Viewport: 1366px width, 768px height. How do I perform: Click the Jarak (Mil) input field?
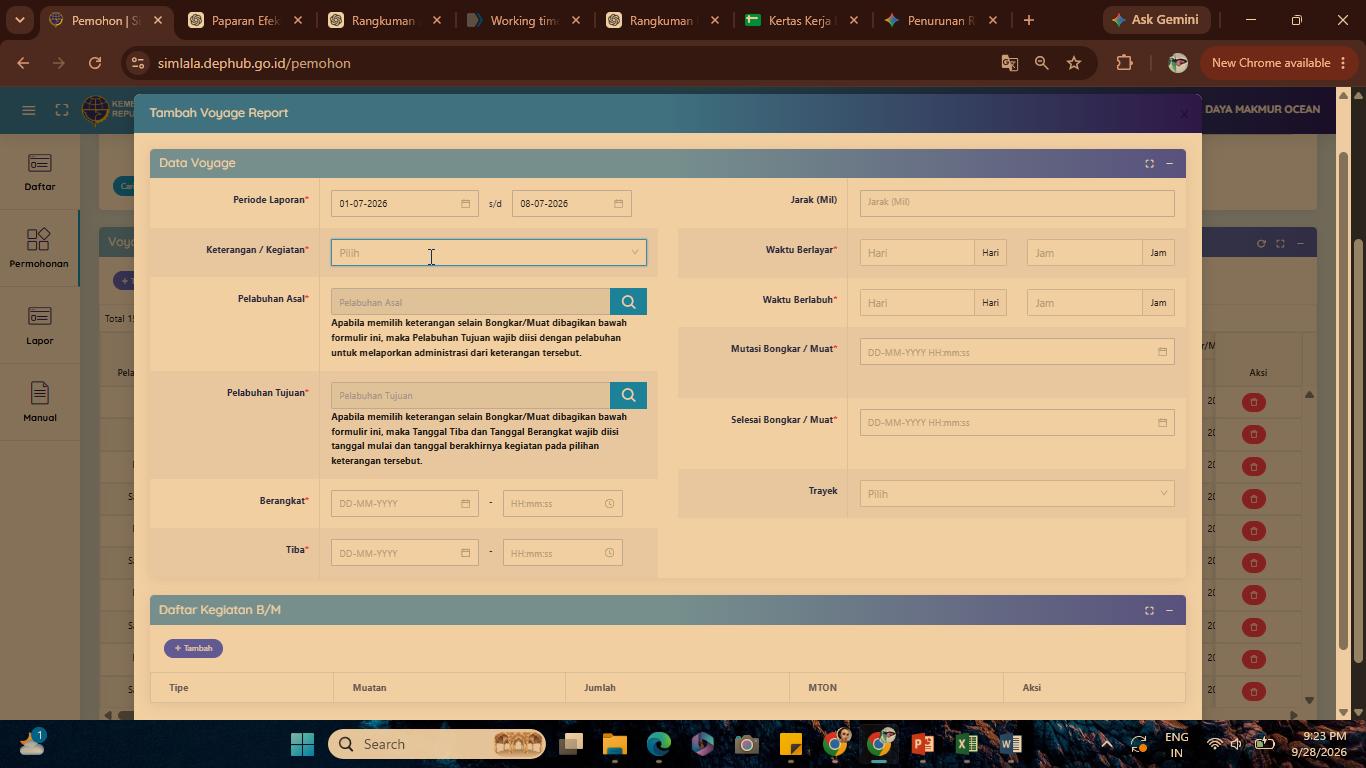1017,202
